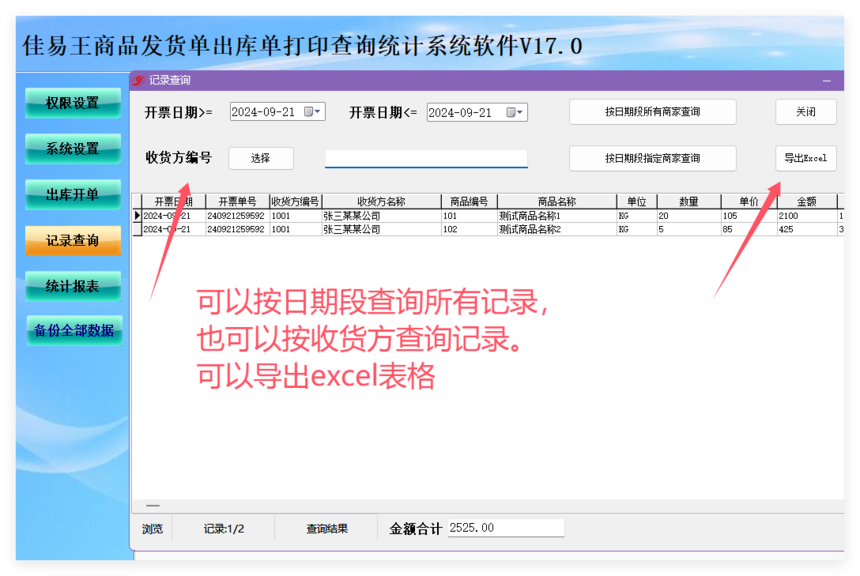Screen dimensions: 860x576
Task: Click 按日期段指定商家查询 button
Action: click(652, 159)
